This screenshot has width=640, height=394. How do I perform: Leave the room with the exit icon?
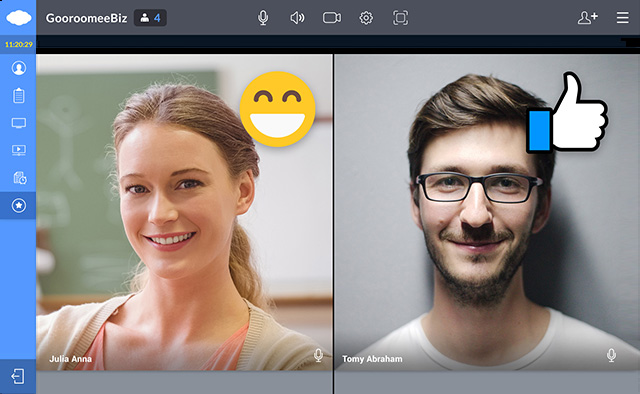18,376
